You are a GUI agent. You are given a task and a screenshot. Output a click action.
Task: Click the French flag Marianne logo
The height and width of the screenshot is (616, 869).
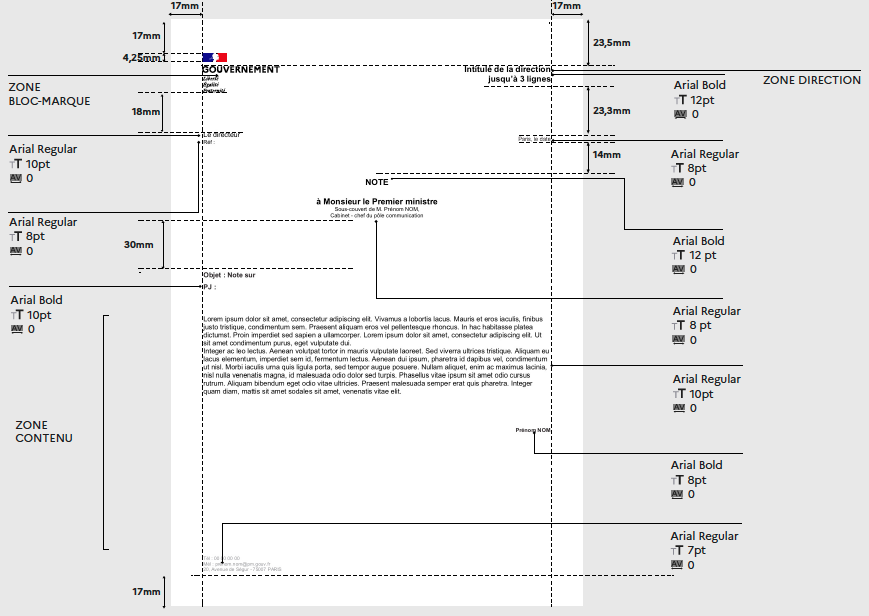(x=214, y=57)
